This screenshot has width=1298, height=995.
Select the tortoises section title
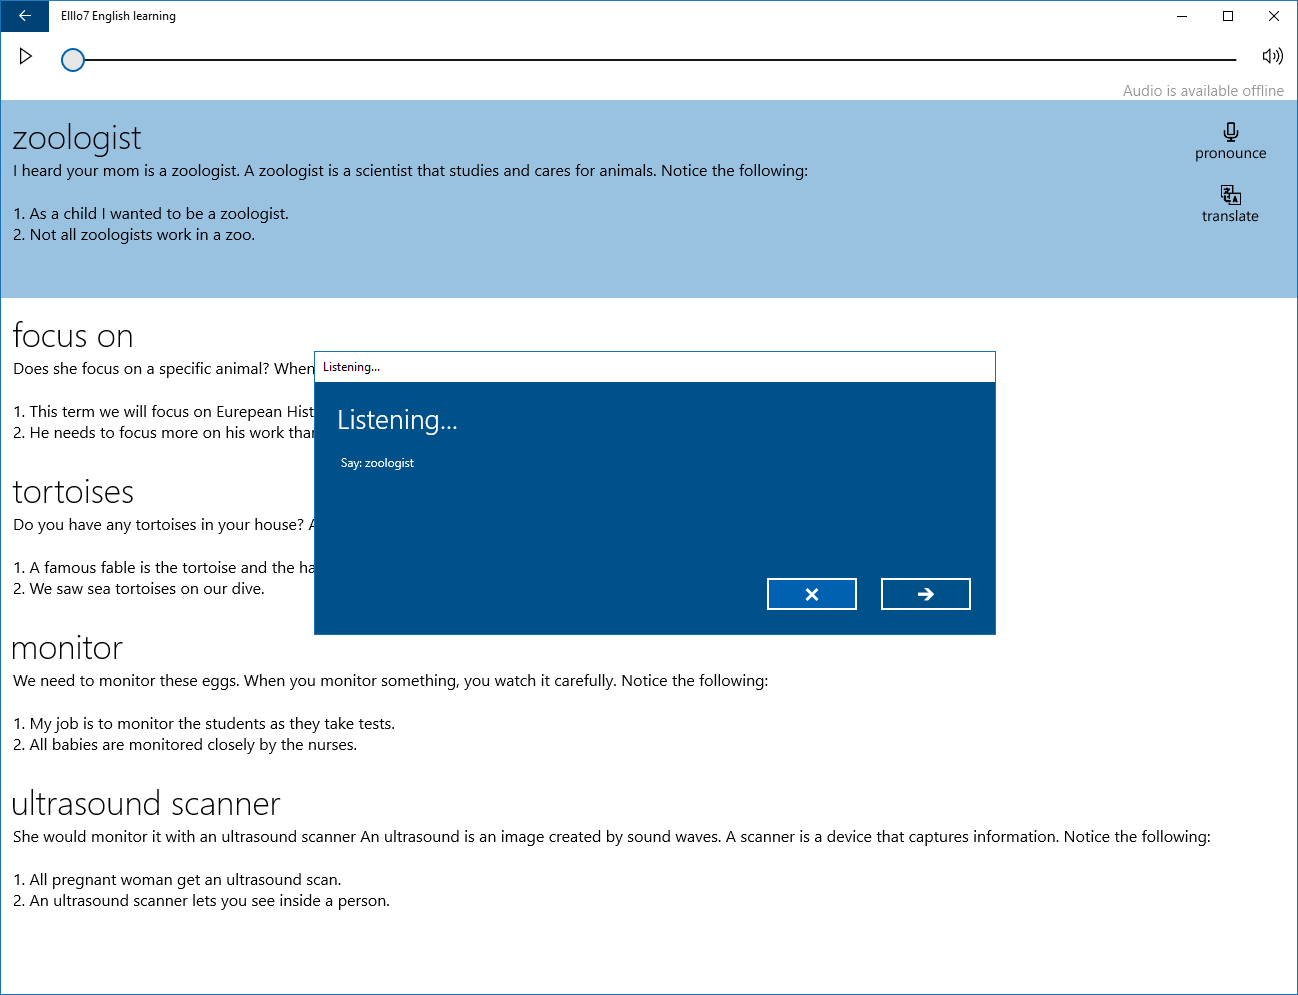(73, 492)
